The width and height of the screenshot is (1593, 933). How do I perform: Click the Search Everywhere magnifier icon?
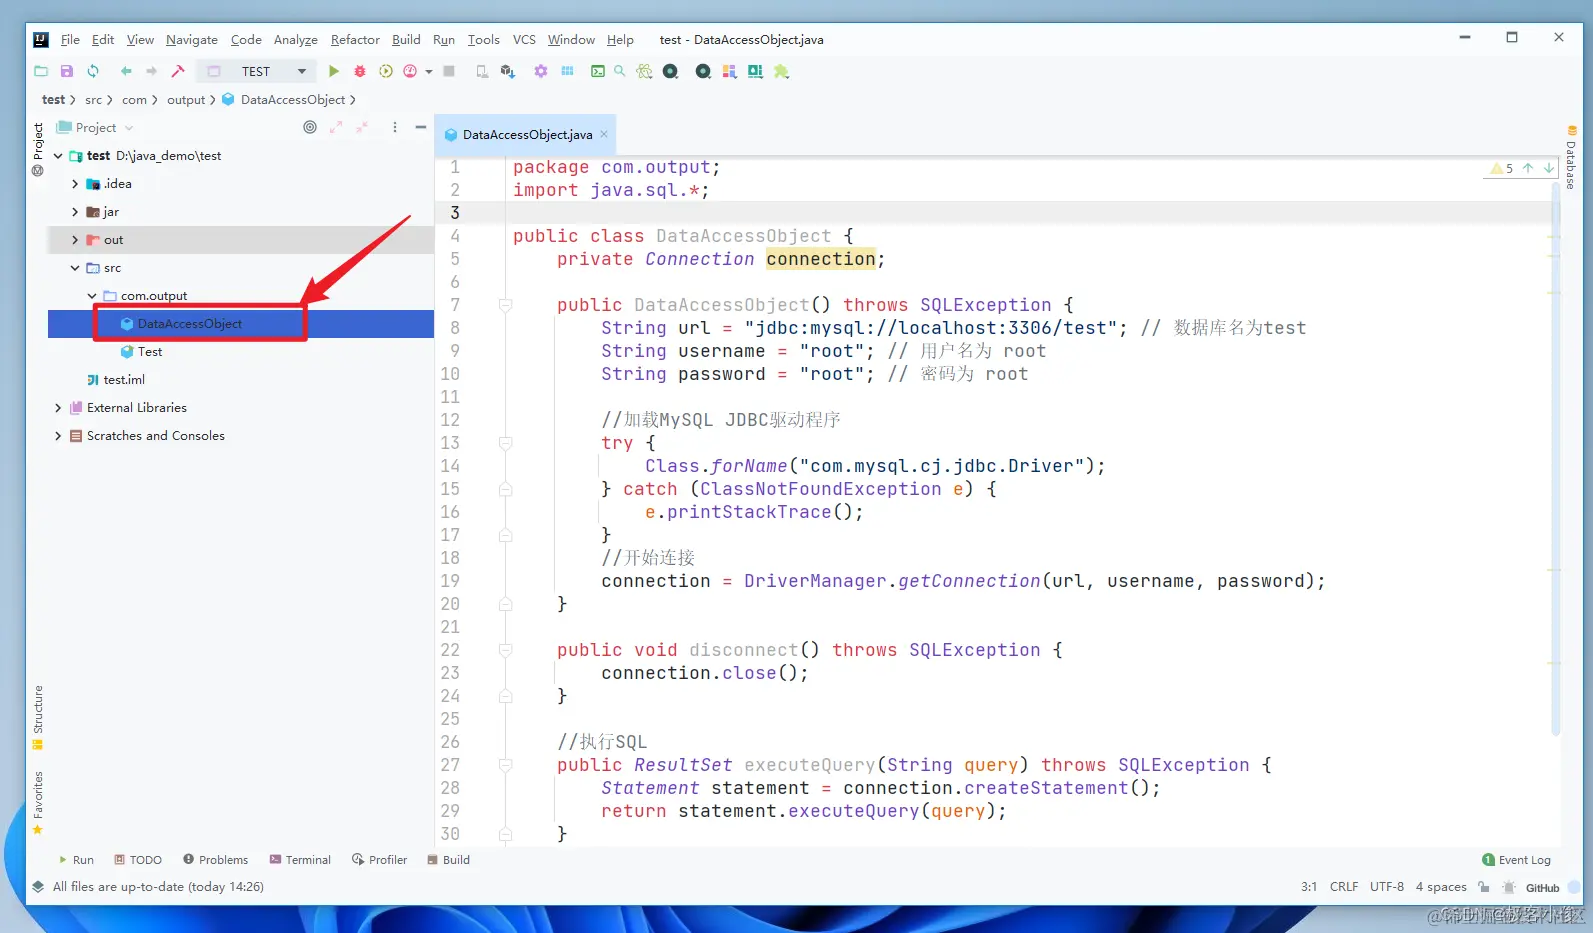pyautogui.click(x=620, y=71)
